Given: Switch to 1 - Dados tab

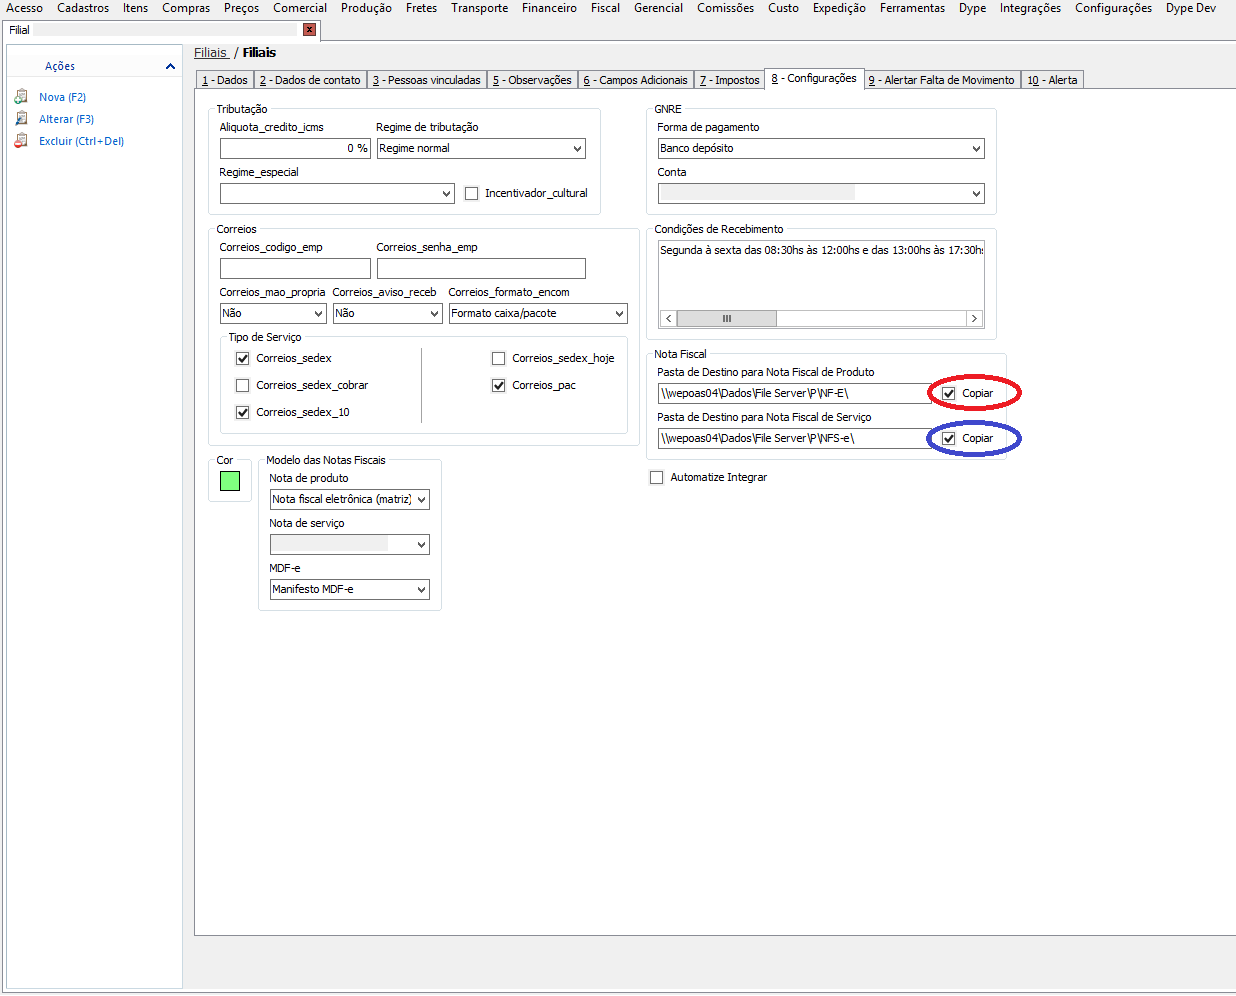Looking at the screenshot, I should (225, 80).
